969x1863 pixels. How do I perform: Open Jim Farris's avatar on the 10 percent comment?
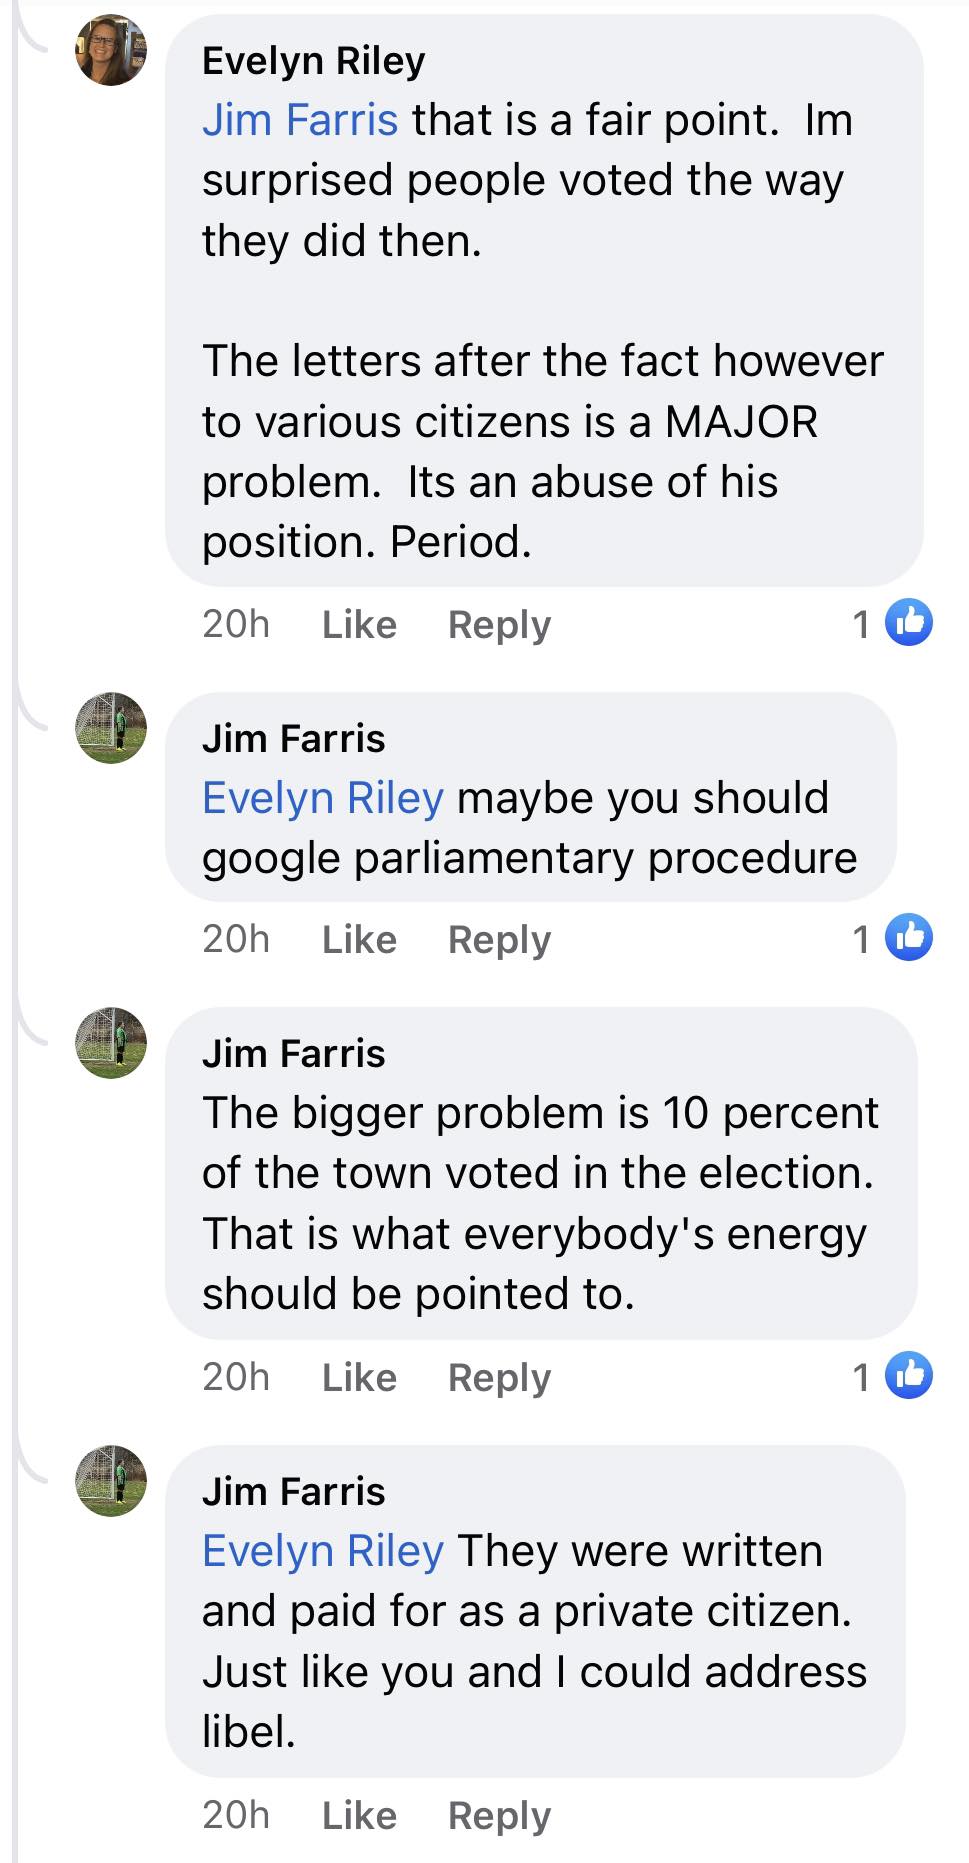tap(111, 1043)
